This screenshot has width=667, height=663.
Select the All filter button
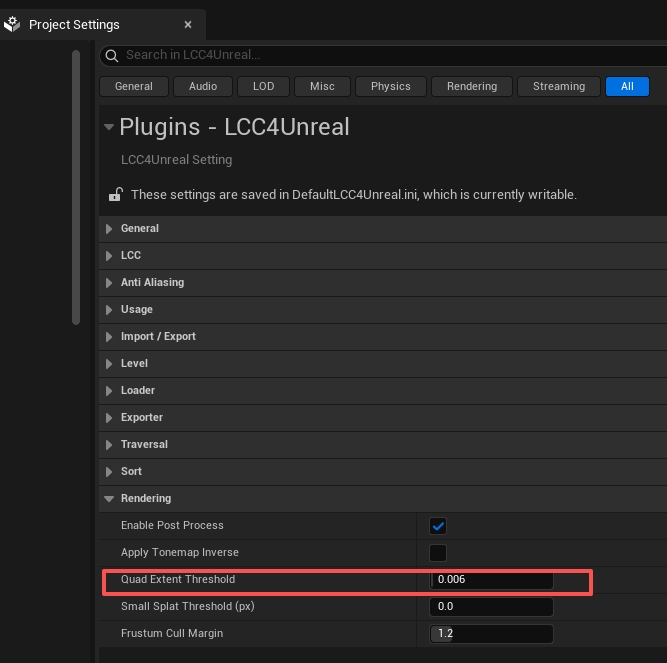627,86
